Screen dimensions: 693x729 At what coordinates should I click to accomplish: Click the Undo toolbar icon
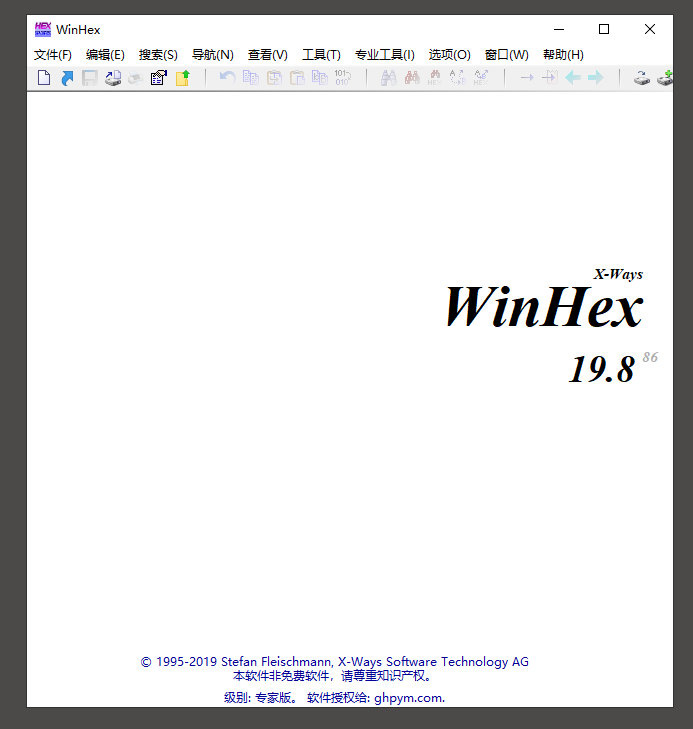tap(227, 78)
